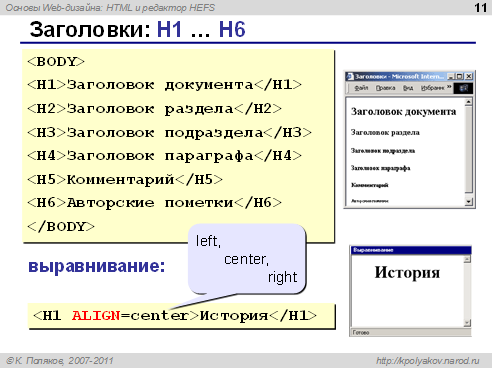Open the Избранное menu

433,88
